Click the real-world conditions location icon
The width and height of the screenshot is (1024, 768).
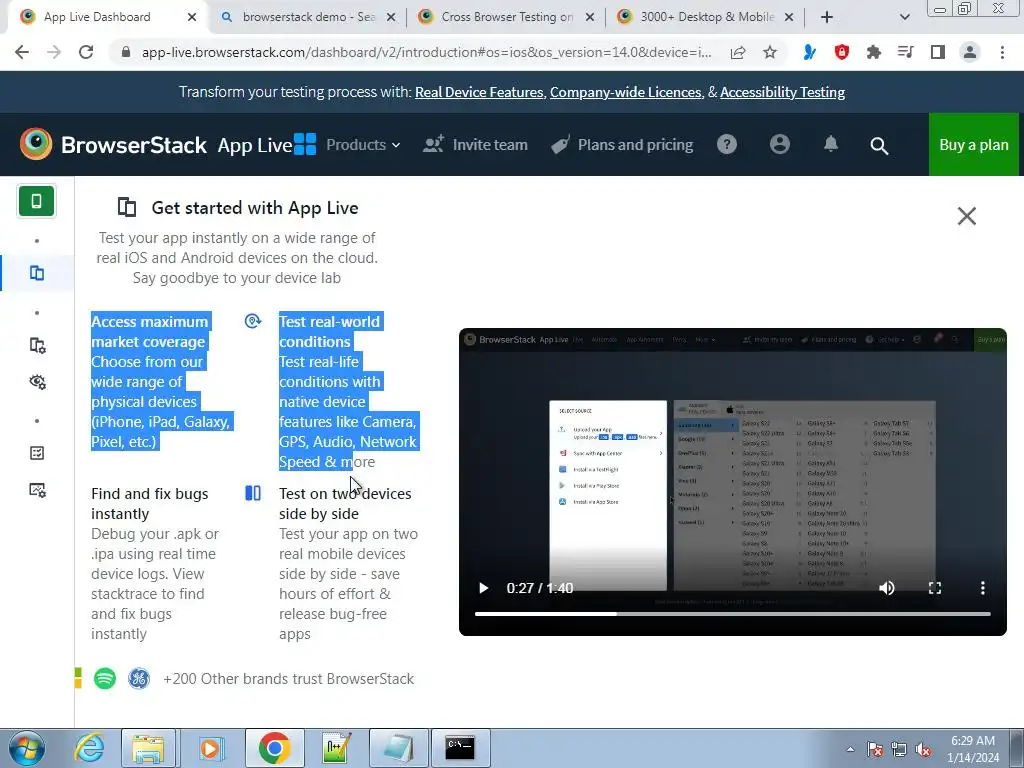pos(253,321)
